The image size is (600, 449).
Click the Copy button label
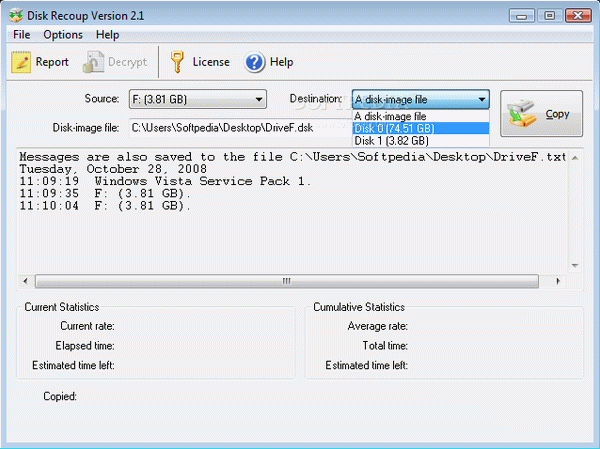[x=557, y=114]
